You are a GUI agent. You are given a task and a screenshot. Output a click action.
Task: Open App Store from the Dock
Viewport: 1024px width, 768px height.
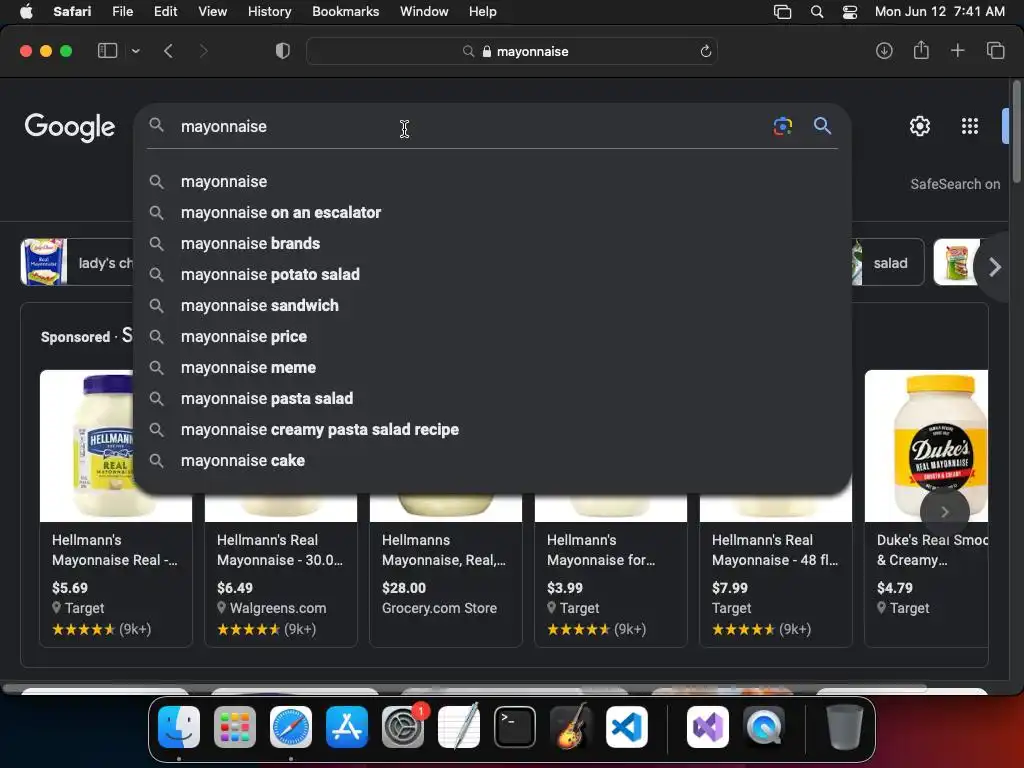pyautogui.click(x=347, y=727)
